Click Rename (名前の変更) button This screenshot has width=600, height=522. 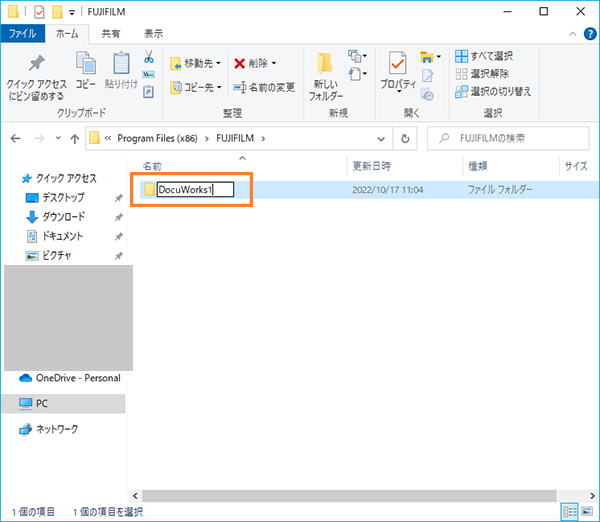[264, 88]
